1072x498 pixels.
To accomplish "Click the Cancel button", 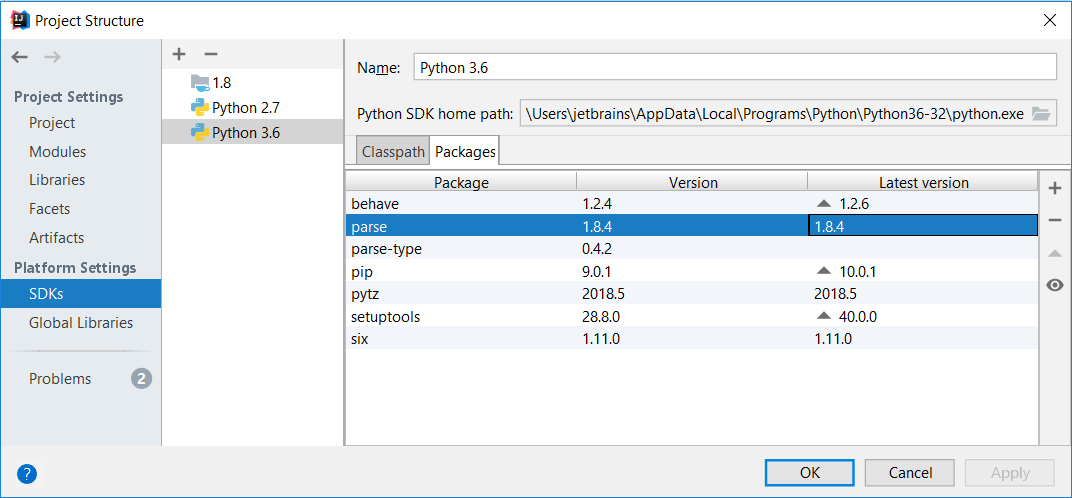I will point(910,472).
